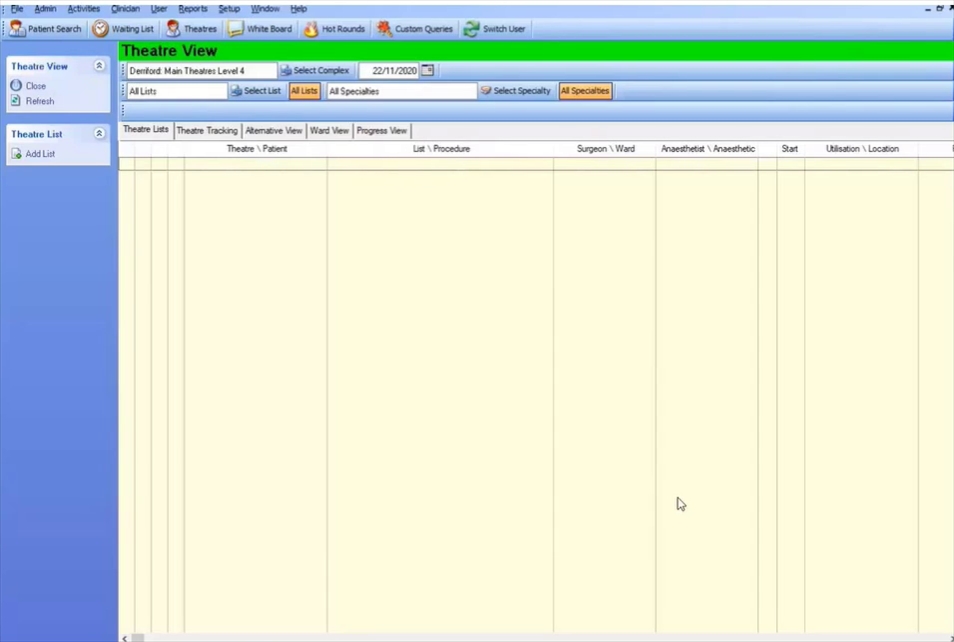Open Patient Search from the toolbar
The height and width of the screenshot is (642, 954).
pos(45,29)
